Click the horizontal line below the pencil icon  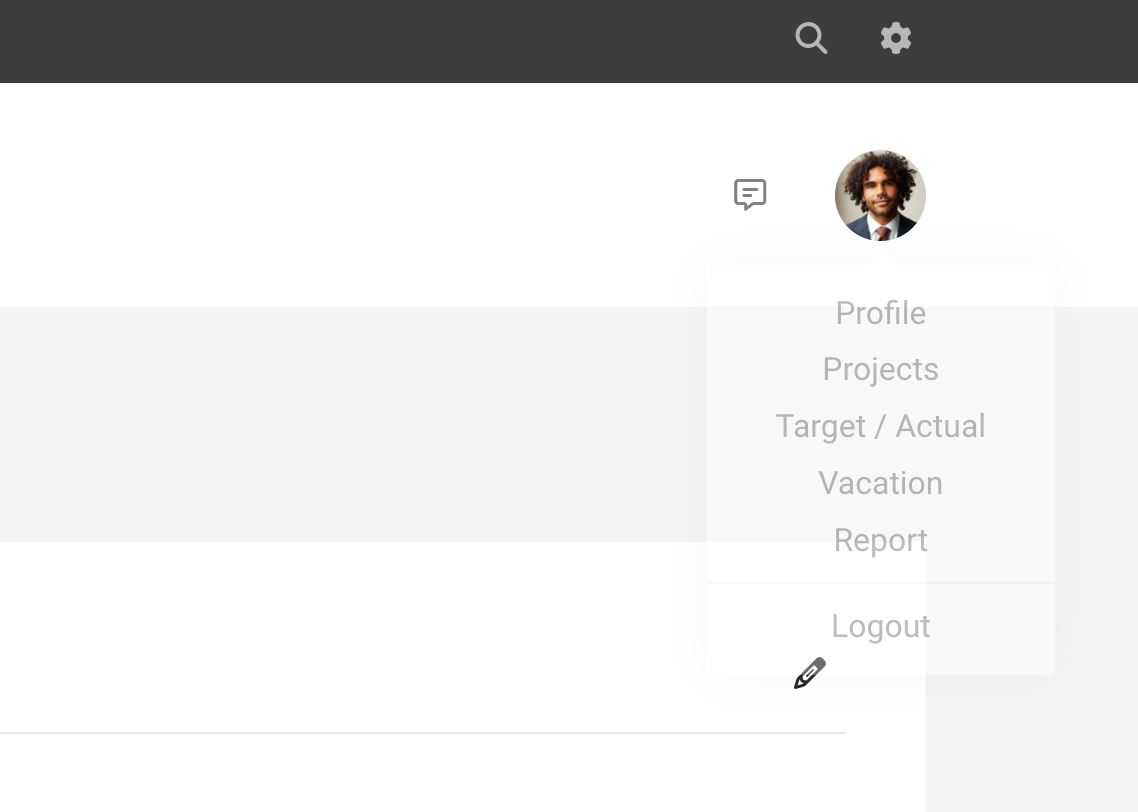pyautogui.click(x=422, y=733)
